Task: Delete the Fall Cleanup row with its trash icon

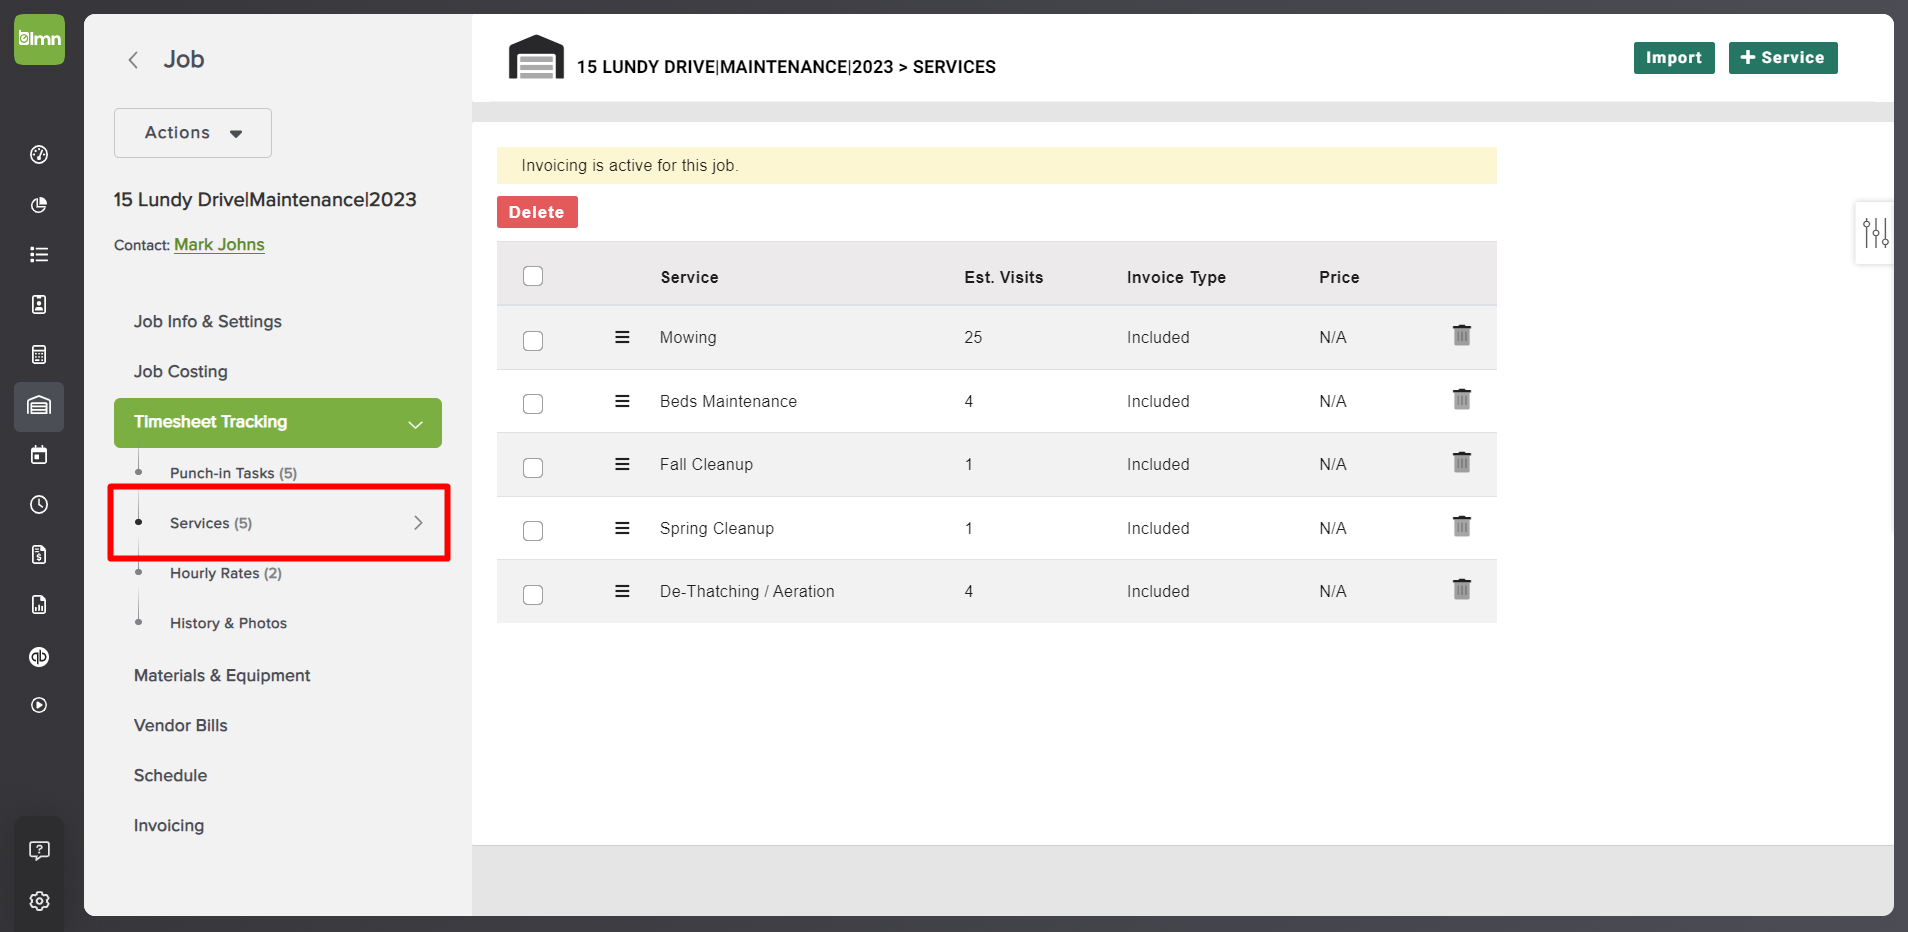Action: click(1461, 463)
